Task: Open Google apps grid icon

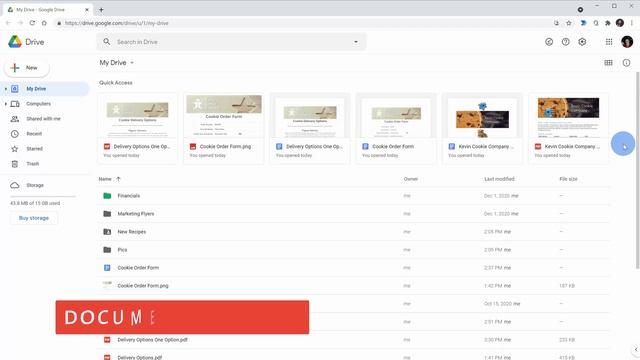Action: click(x=609, y=42)
